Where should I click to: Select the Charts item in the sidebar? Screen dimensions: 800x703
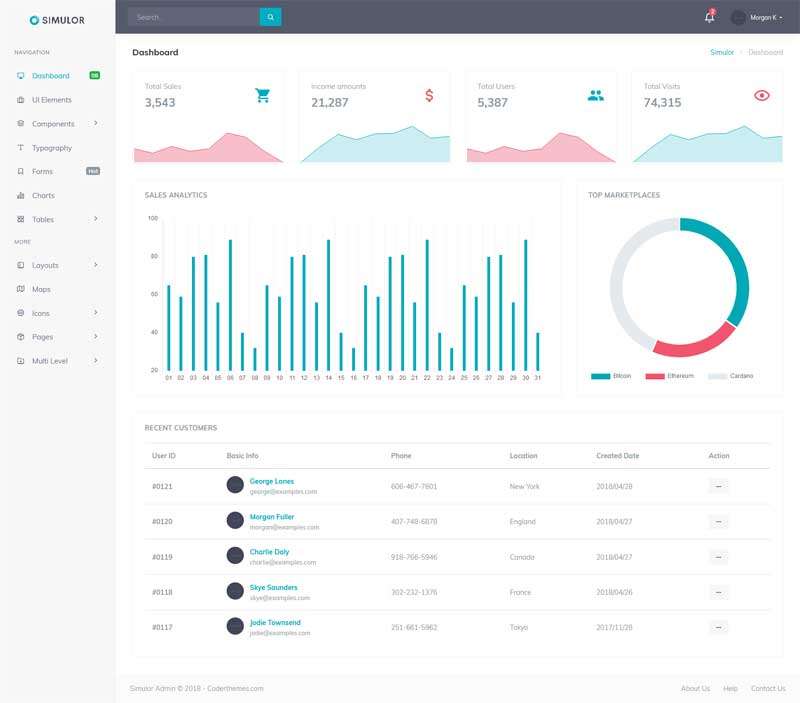pyautogui.click(x=44, y=195)
